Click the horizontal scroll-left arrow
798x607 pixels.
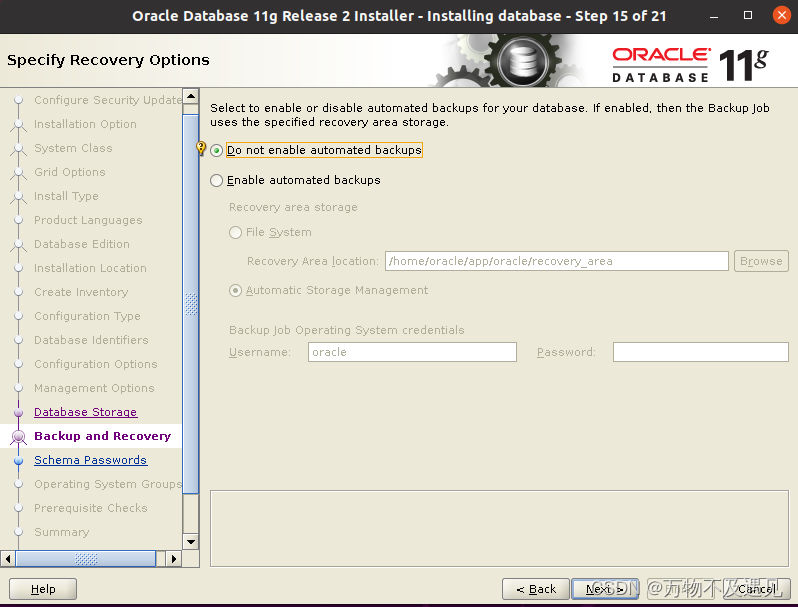coord(8,559)
